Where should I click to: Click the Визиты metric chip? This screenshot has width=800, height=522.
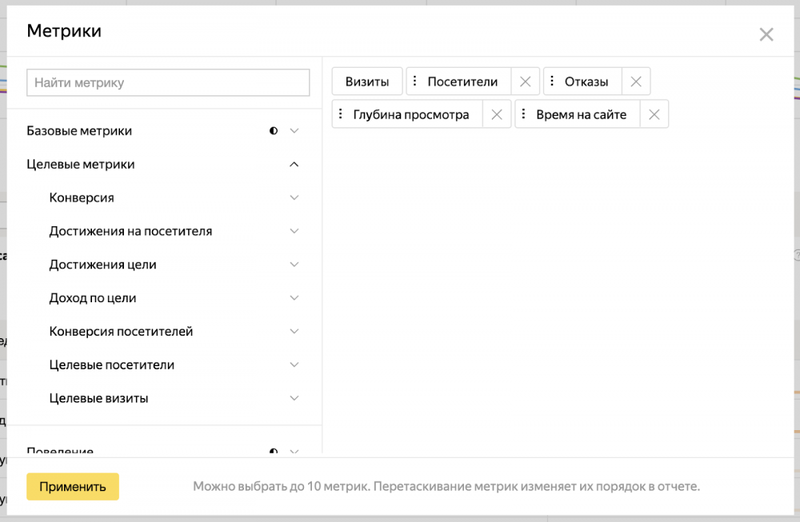click(367, 82)
